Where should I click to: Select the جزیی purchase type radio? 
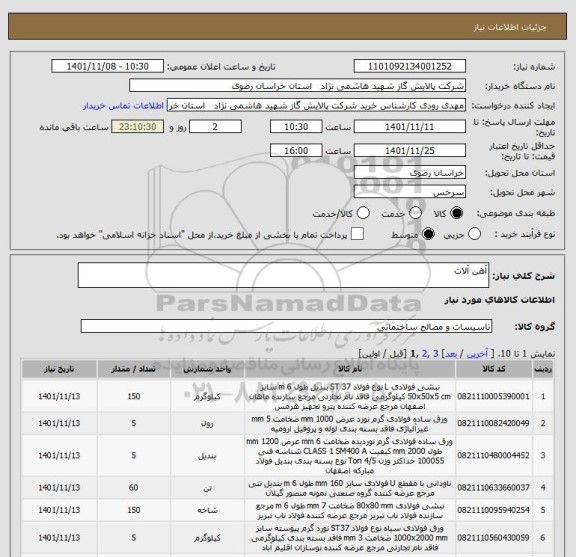coord(474,234)
